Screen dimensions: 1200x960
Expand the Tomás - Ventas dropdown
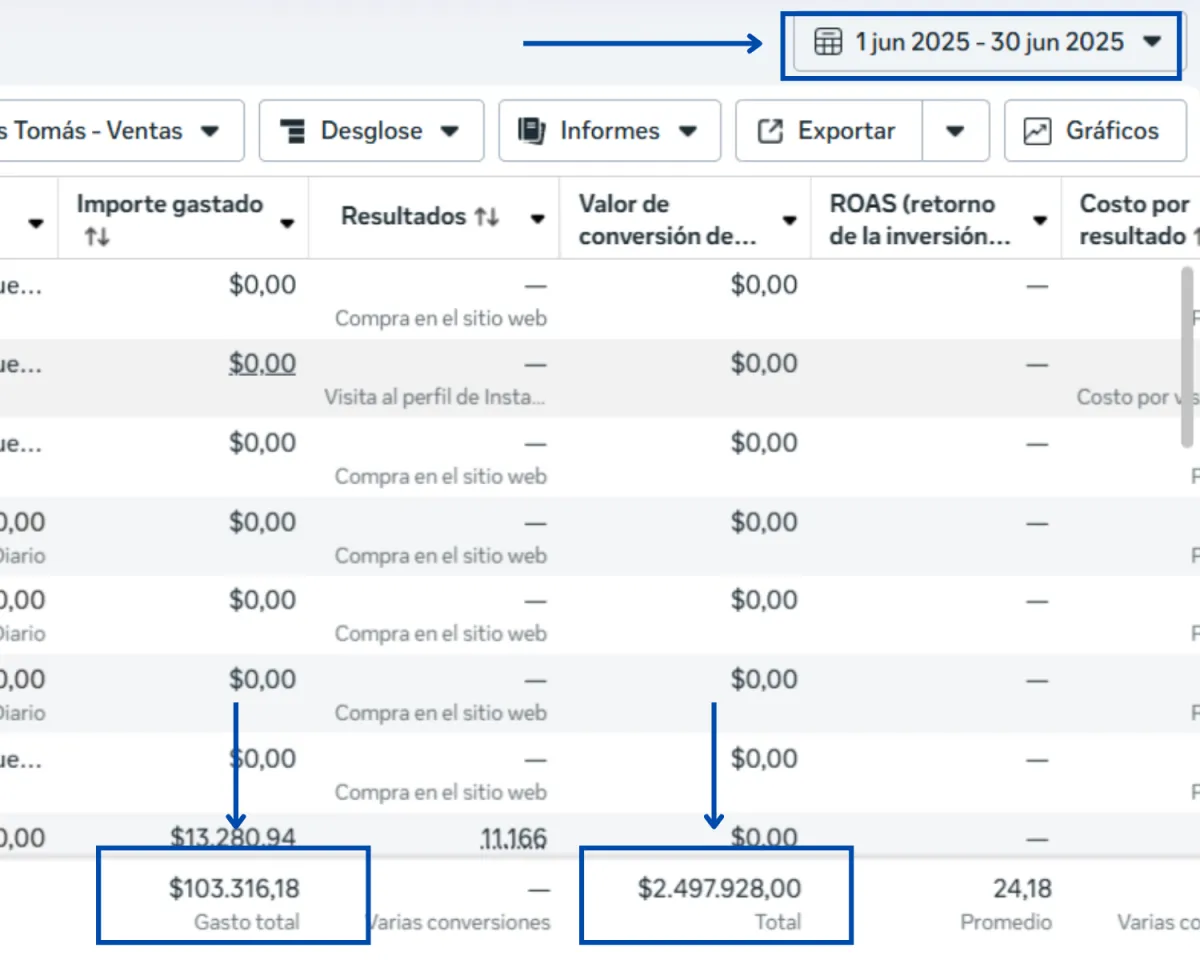tap(209, 131)
